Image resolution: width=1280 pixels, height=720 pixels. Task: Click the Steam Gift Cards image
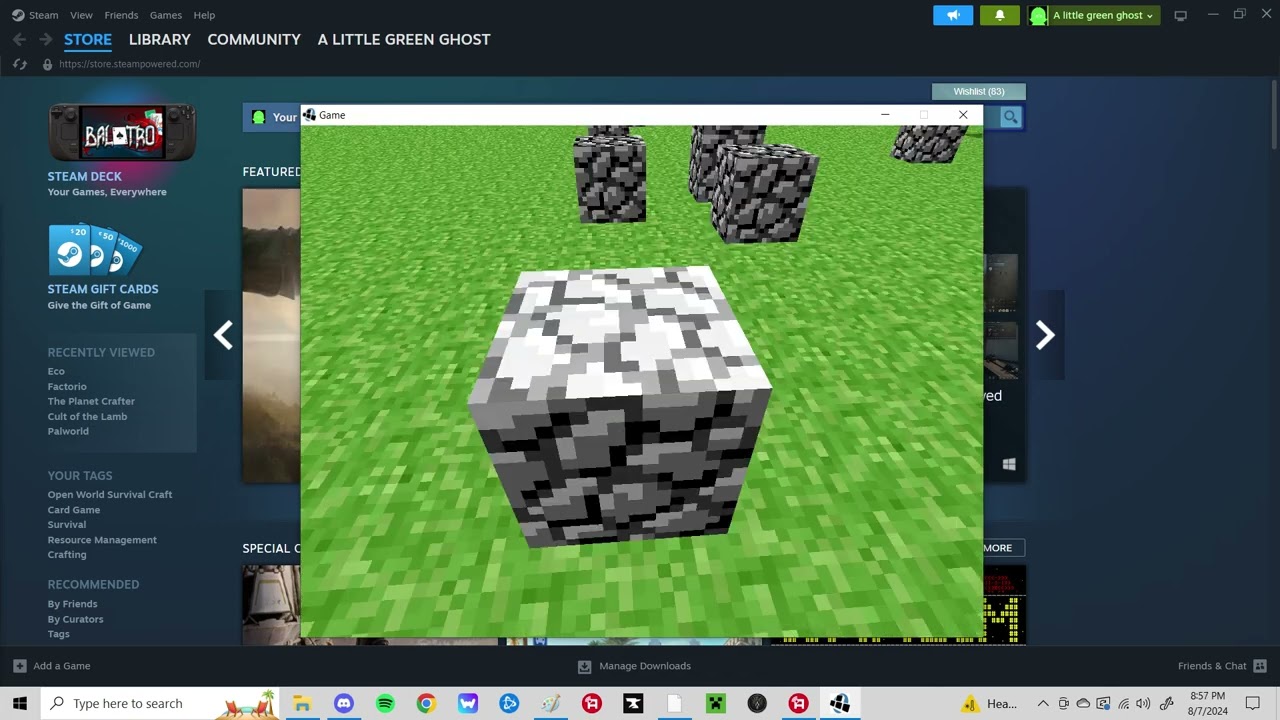point(96,250)
